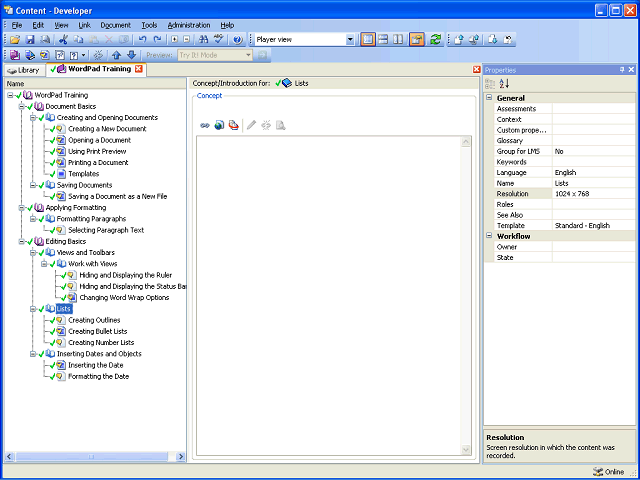Viewport: 640px width, 480px height.
Task: Open Find with the binoculars icon
Action: pyautogui.click(x=203, y=40)
